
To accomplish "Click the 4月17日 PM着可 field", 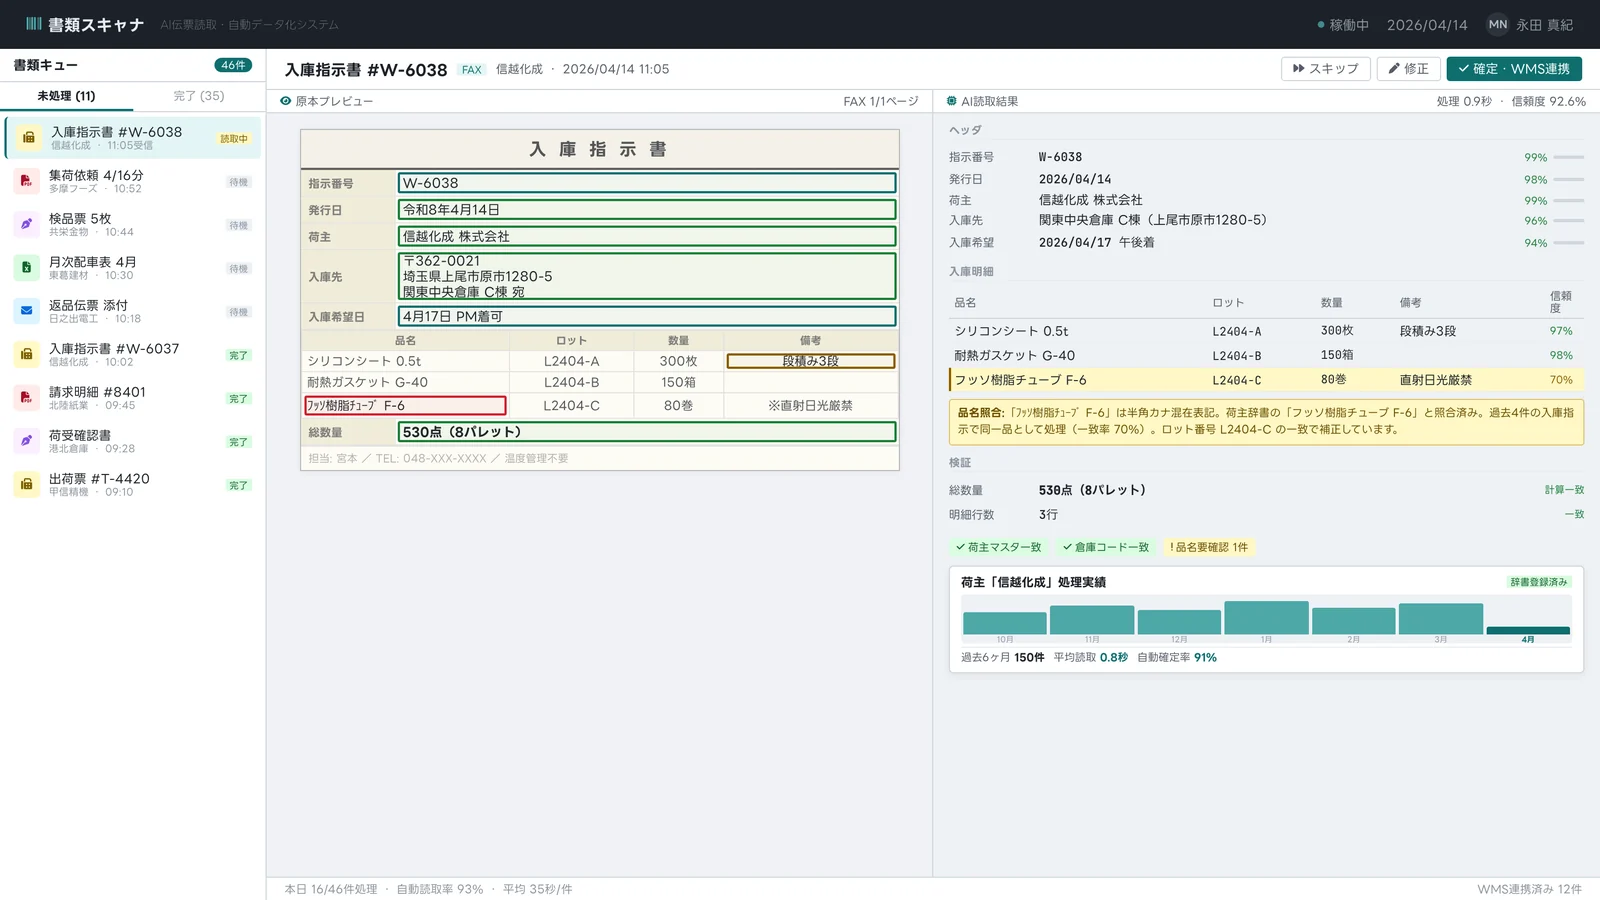I will [x=647, y=316].
